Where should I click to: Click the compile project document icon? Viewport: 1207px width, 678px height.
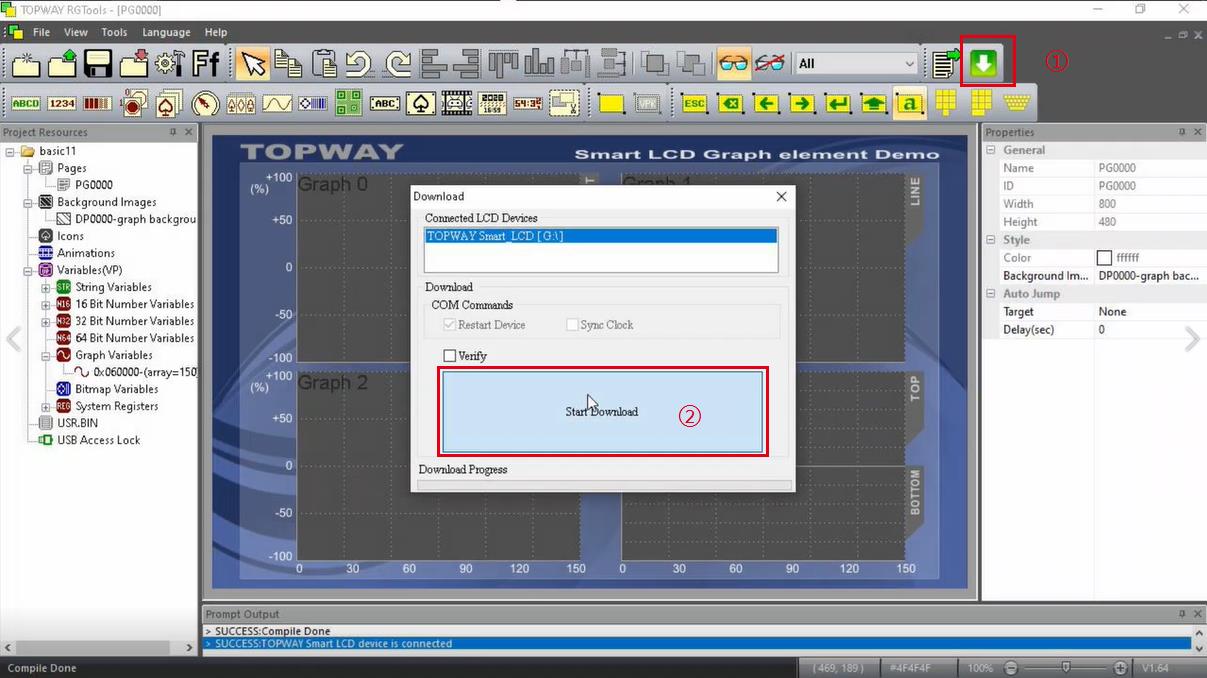click(945, 63)
